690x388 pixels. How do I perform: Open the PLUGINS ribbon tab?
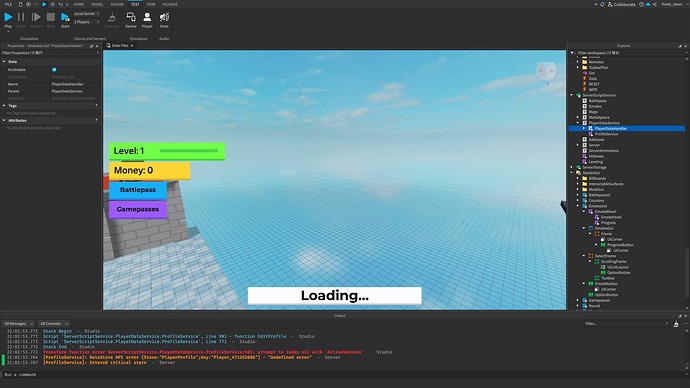[x=170, y=4]
